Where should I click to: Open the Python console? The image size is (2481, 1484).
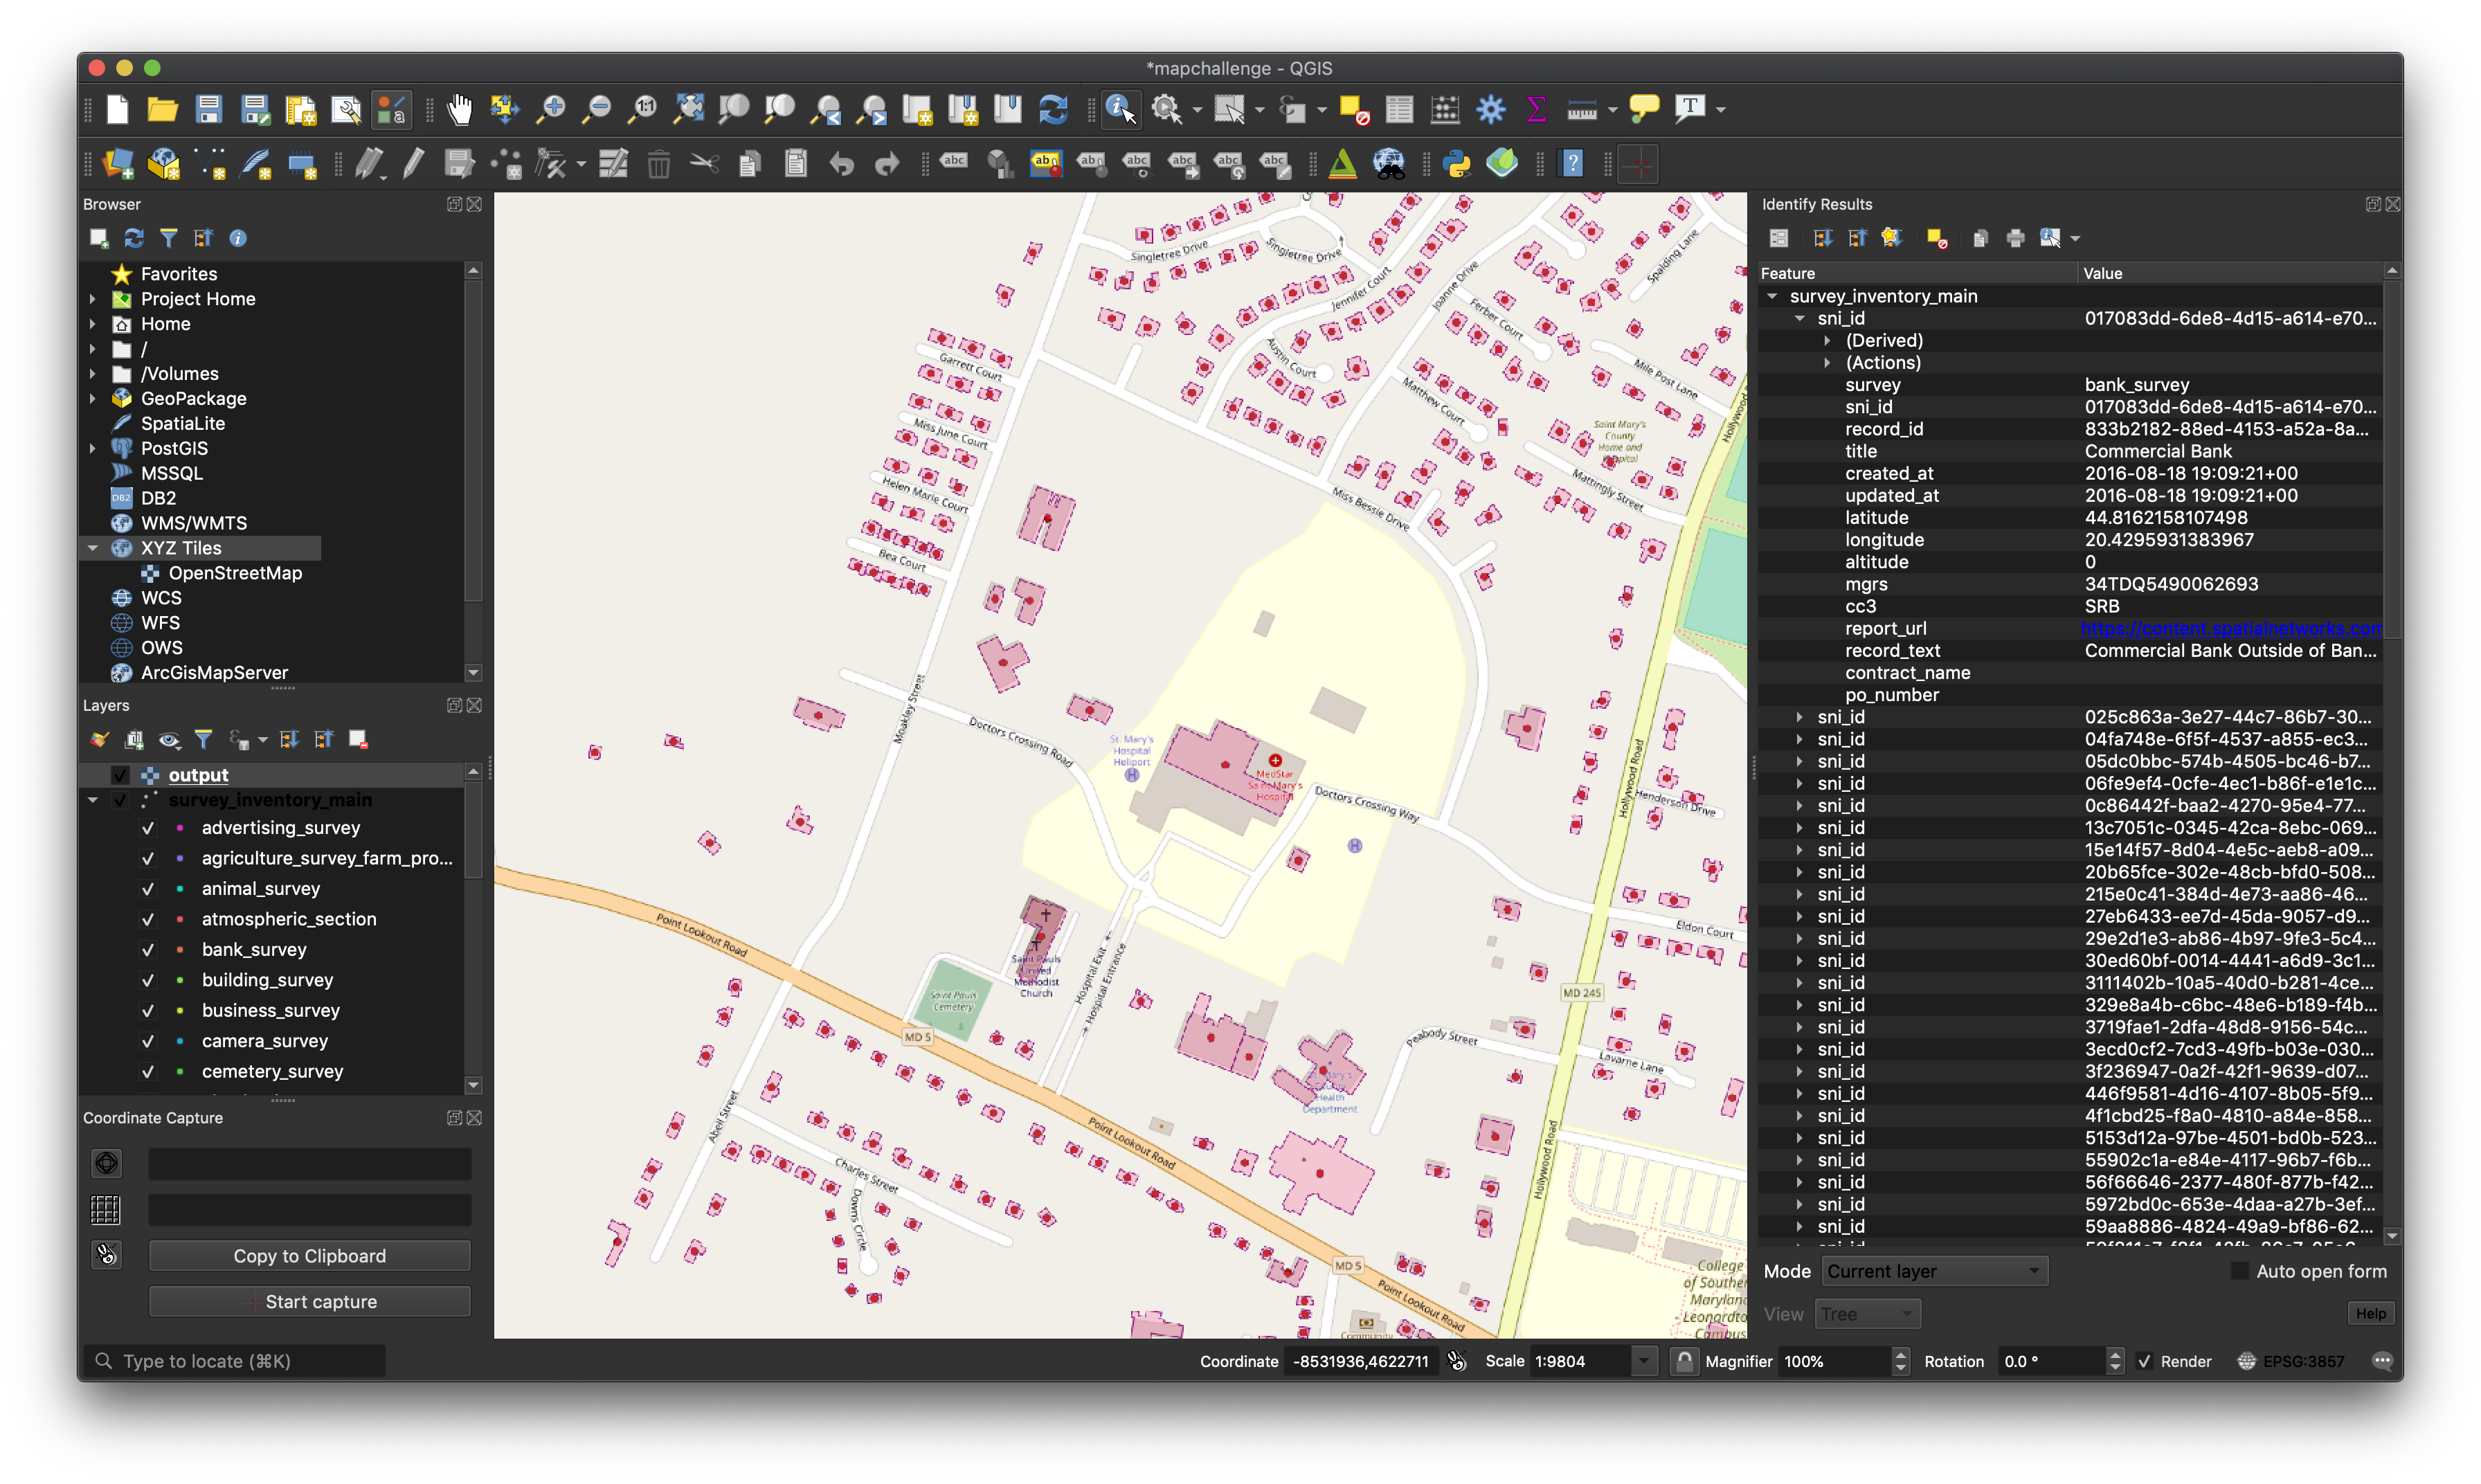[1457, 163]
